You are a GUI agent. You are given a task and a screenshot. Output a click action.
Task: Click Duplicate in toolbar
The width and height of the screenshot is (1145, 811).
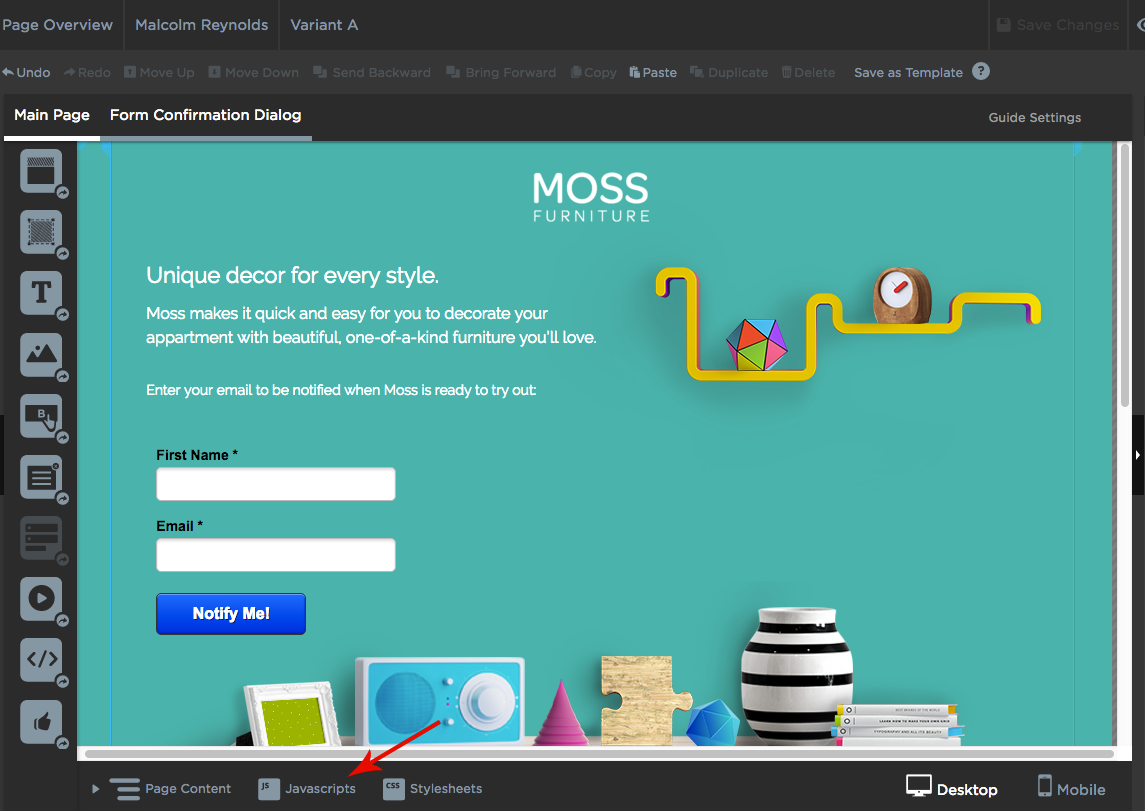(x=729, y=72)
